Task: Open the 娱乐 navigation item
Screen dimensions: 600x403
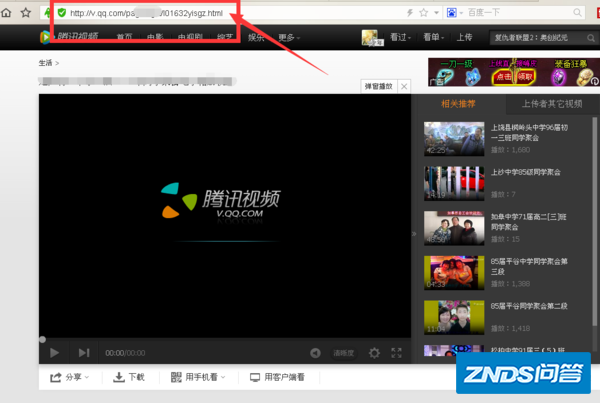Action: 256,38
